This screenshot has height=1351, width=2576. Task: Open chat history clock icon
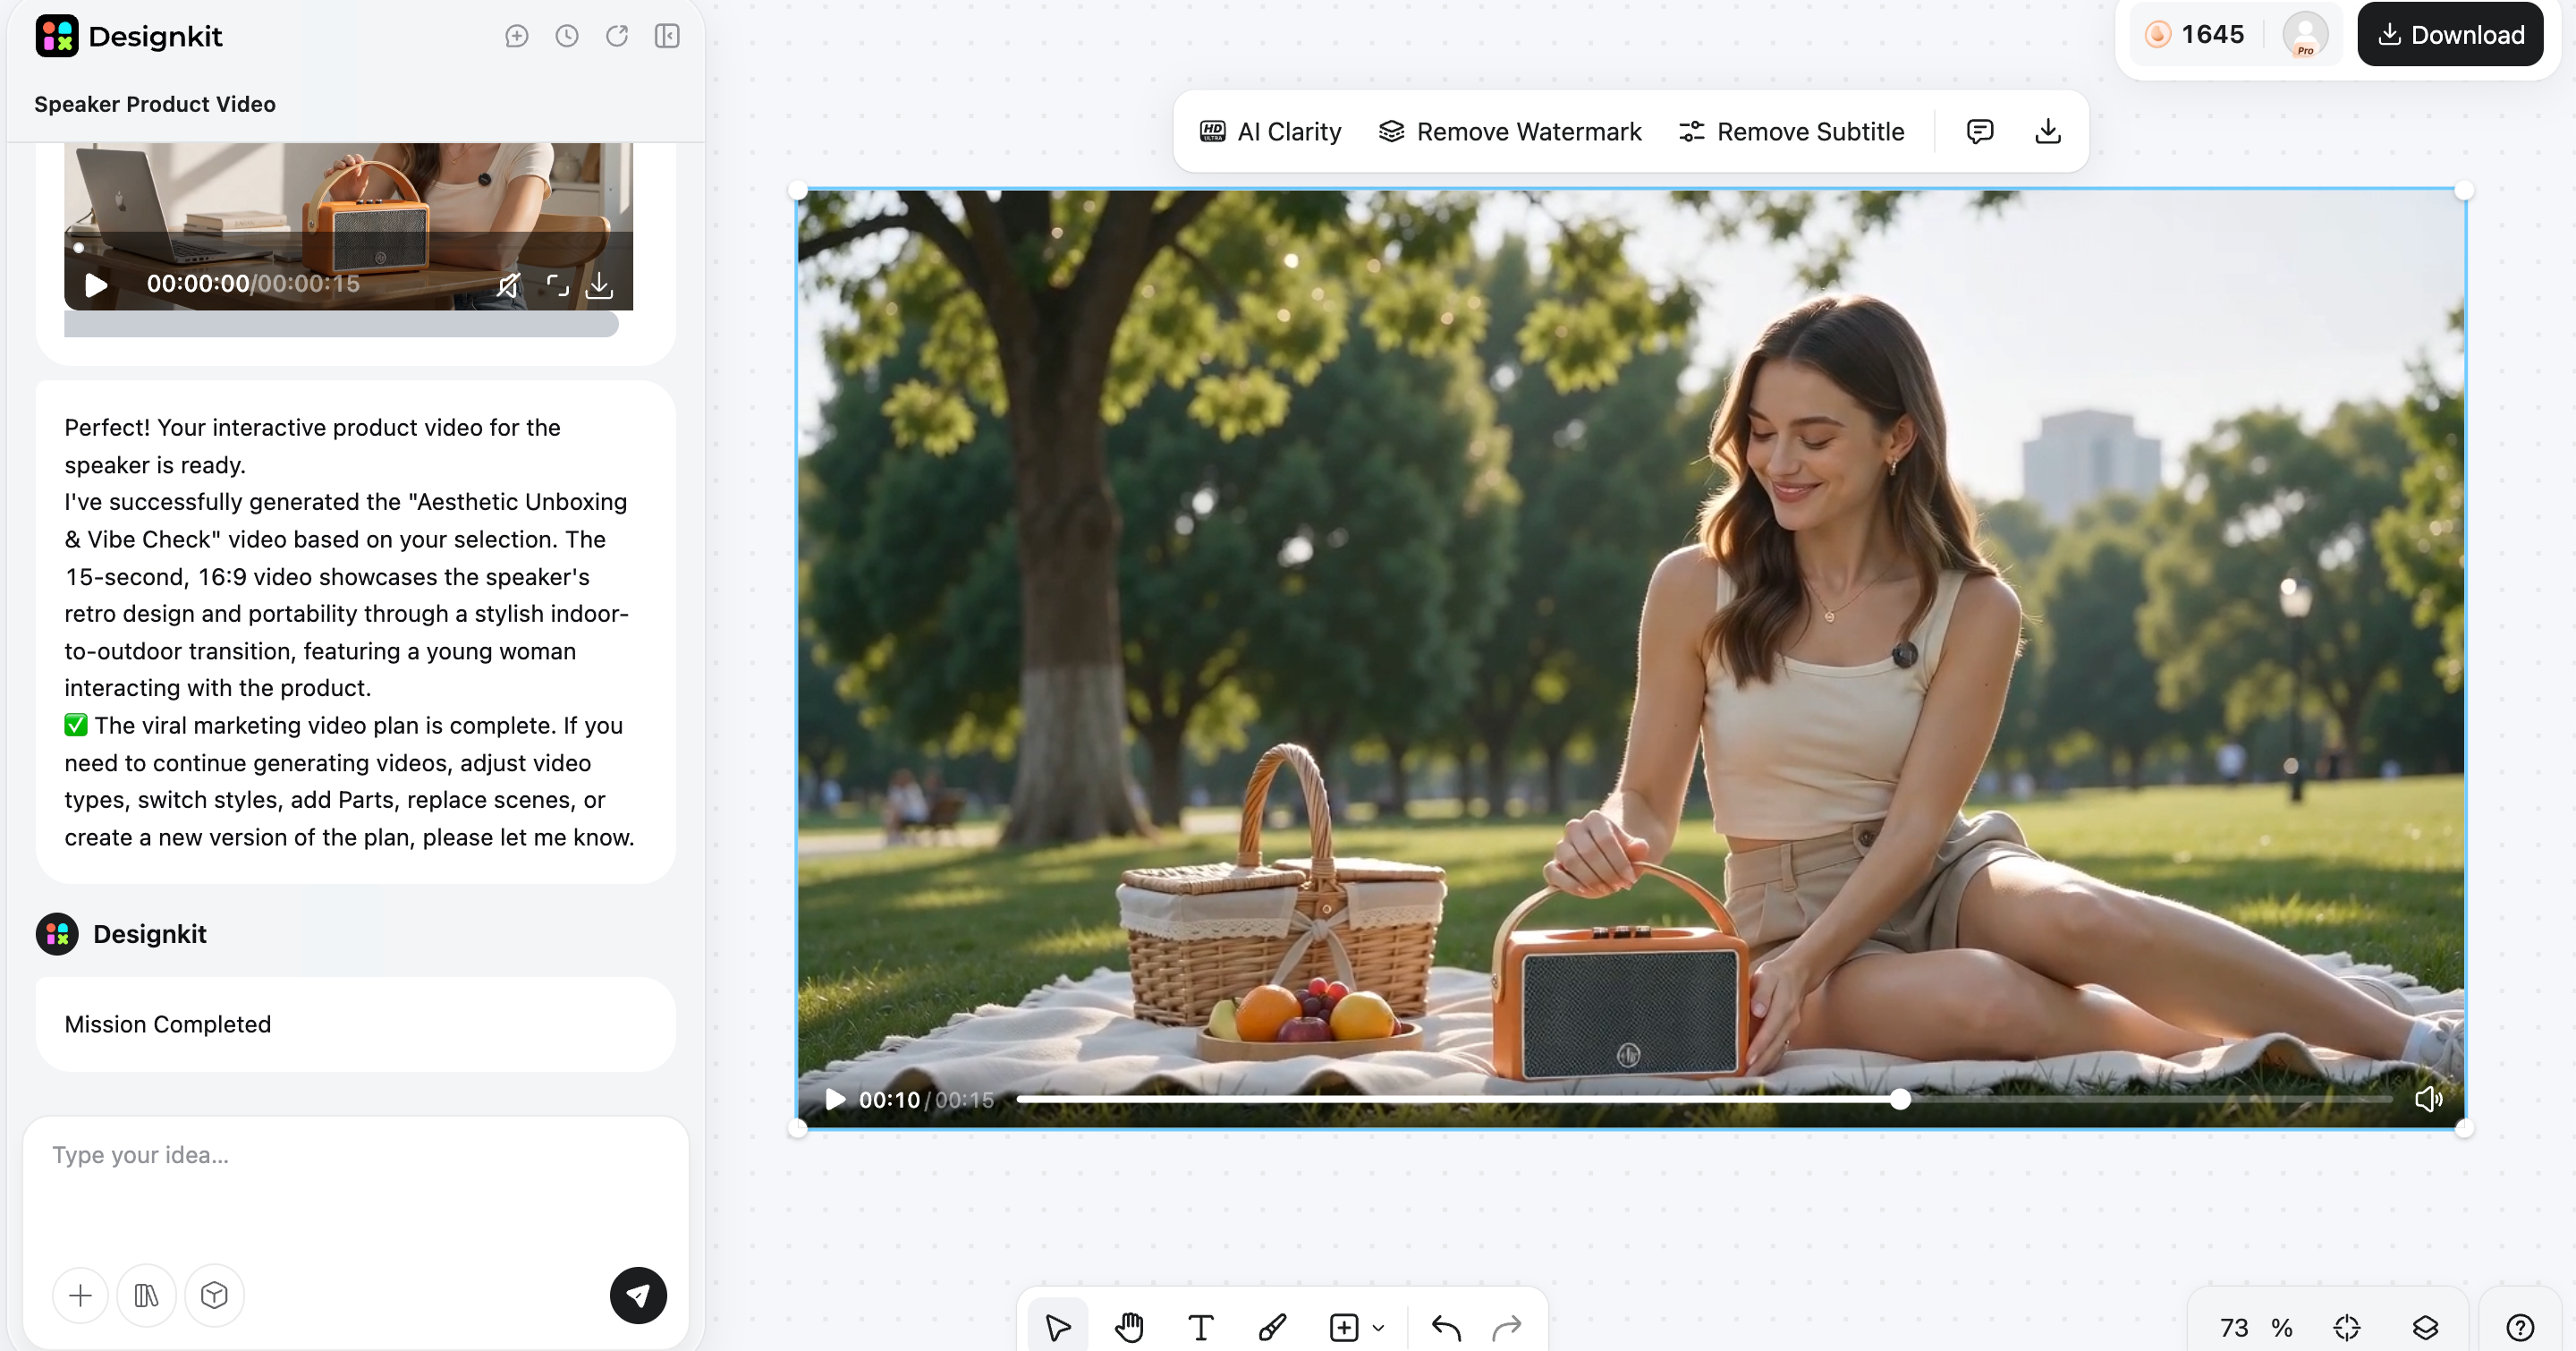pos(567,36)
